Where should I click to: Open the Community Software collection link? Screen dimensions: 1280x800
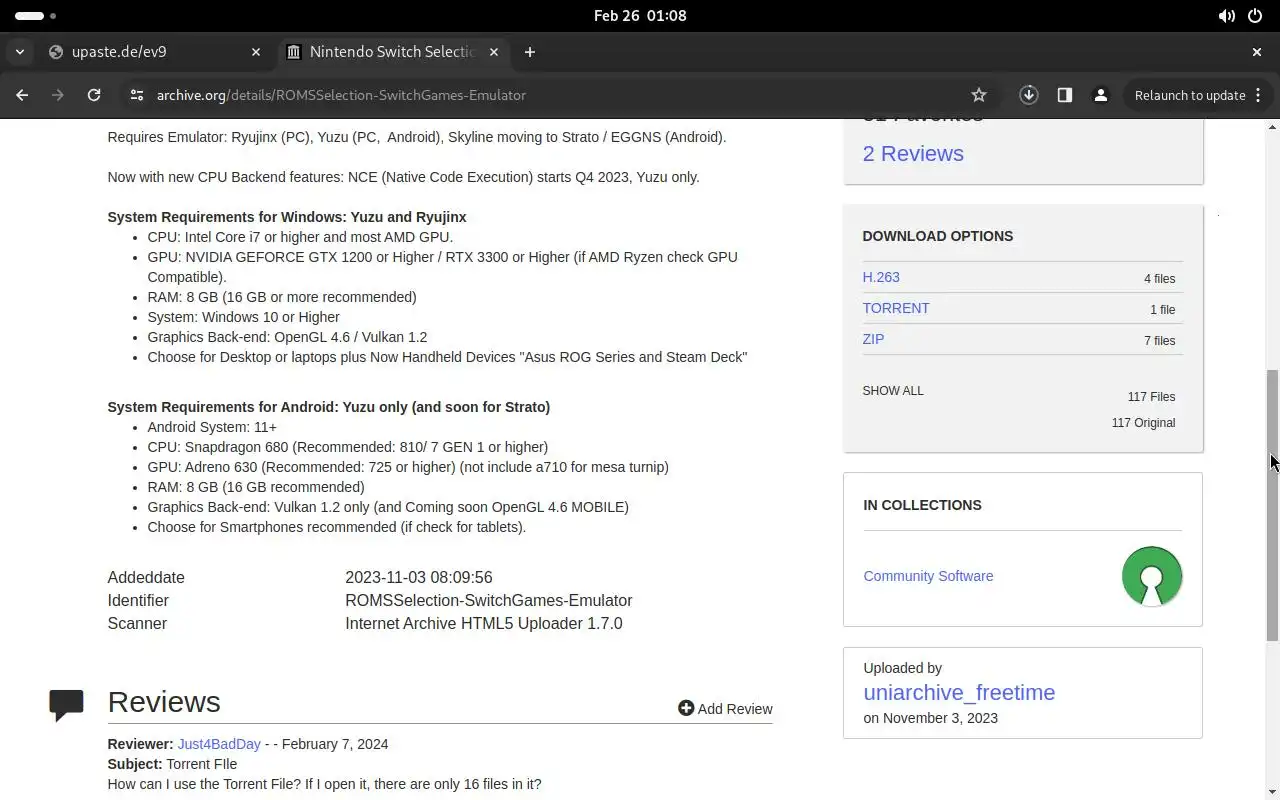point(928,576)
